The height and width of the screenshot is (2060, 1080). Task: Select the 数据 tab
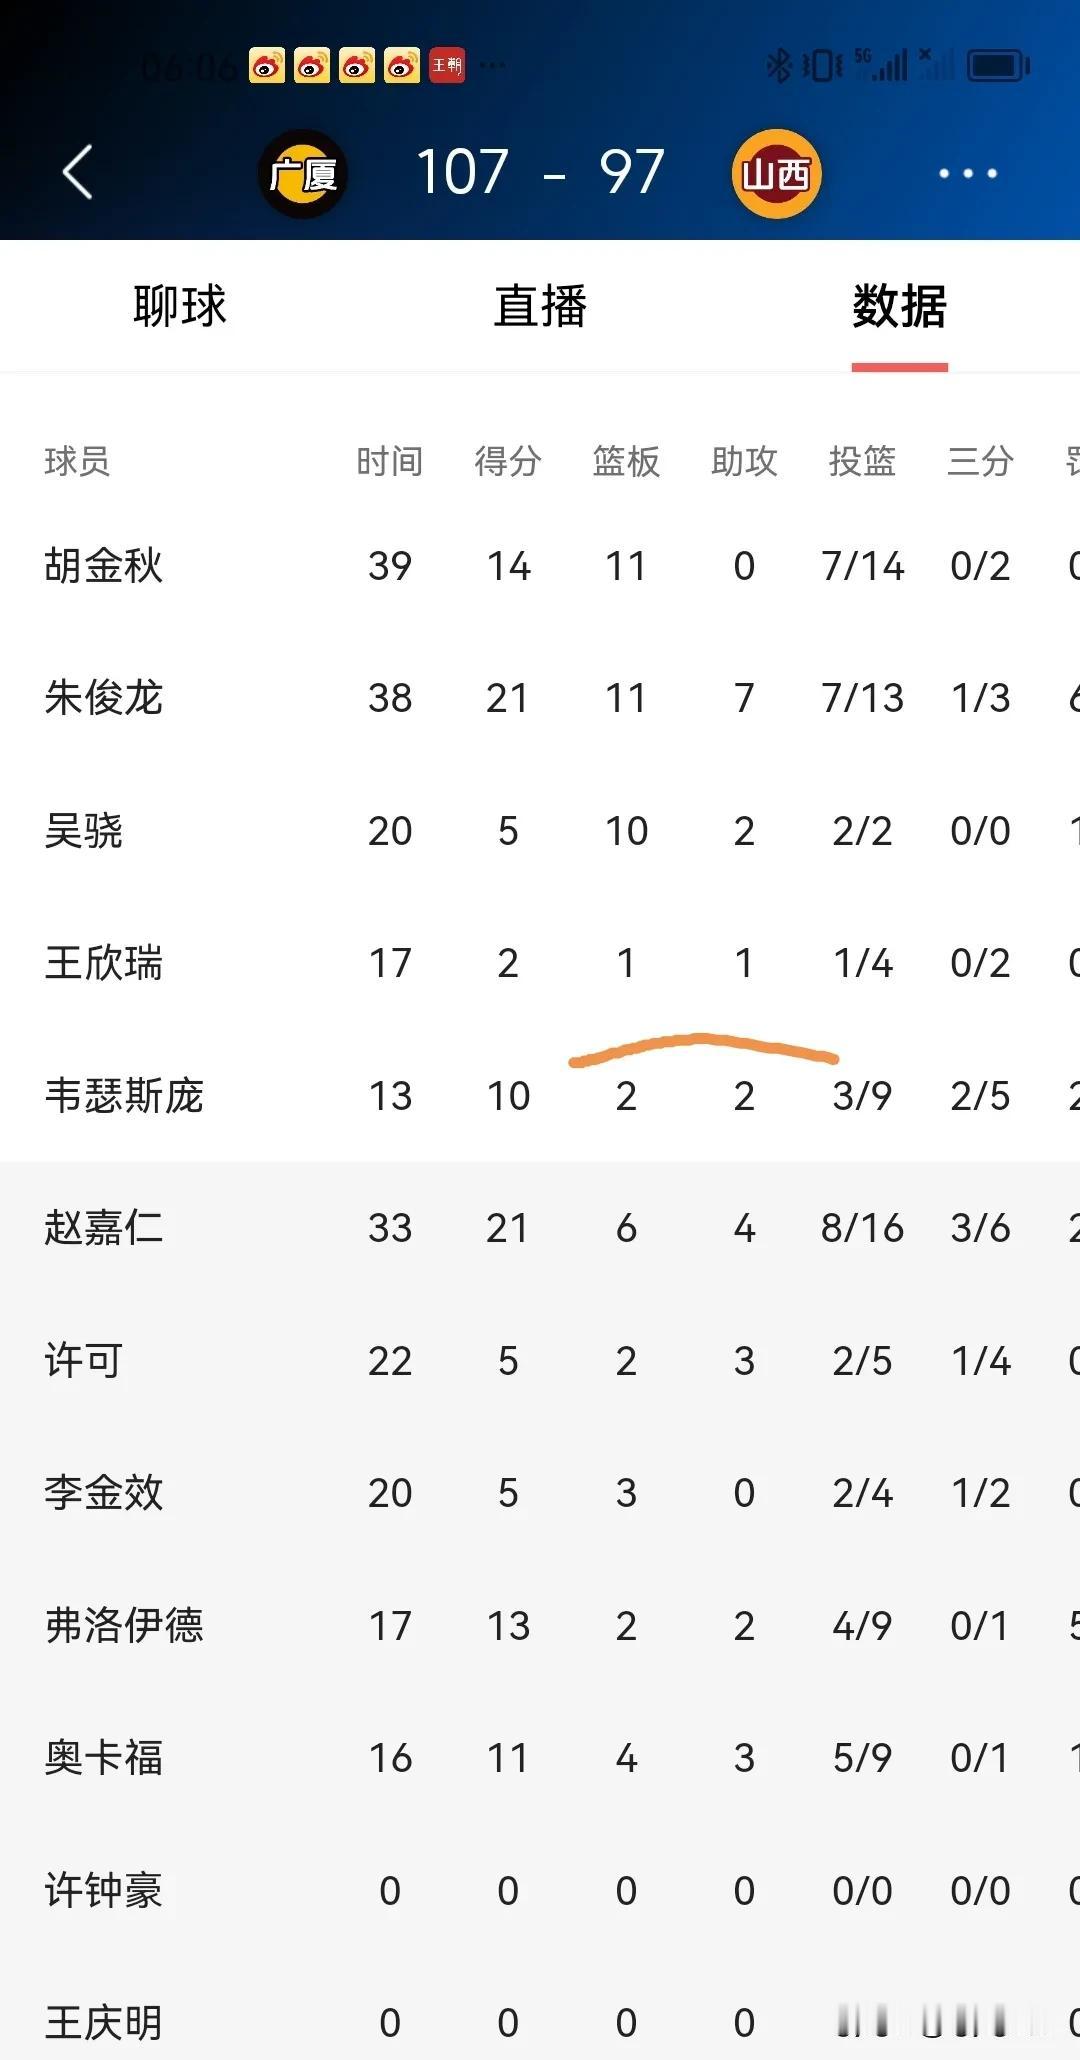point(900,306)
